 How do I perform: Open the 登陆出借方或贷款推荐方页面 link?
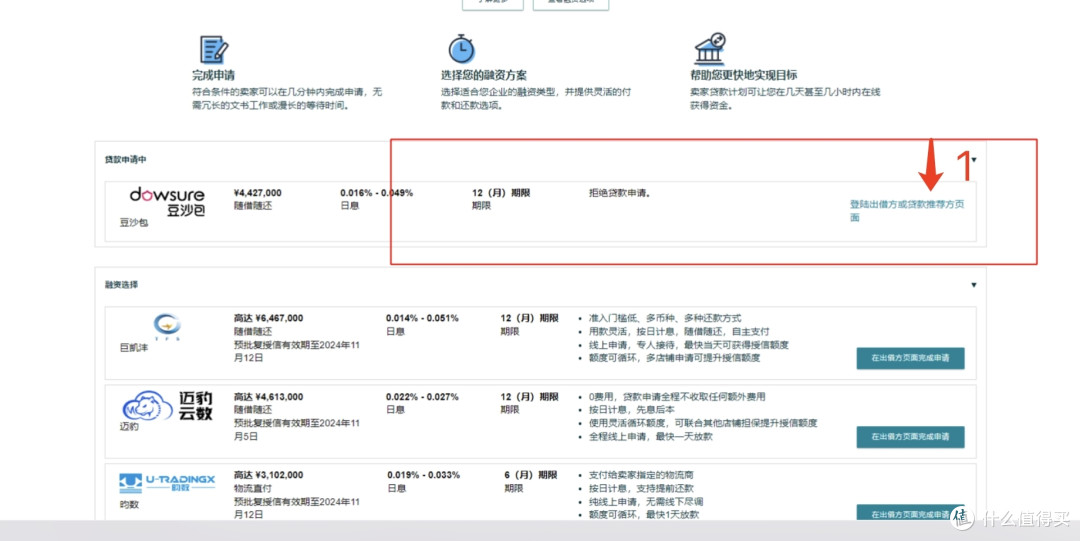pos(906,211)
